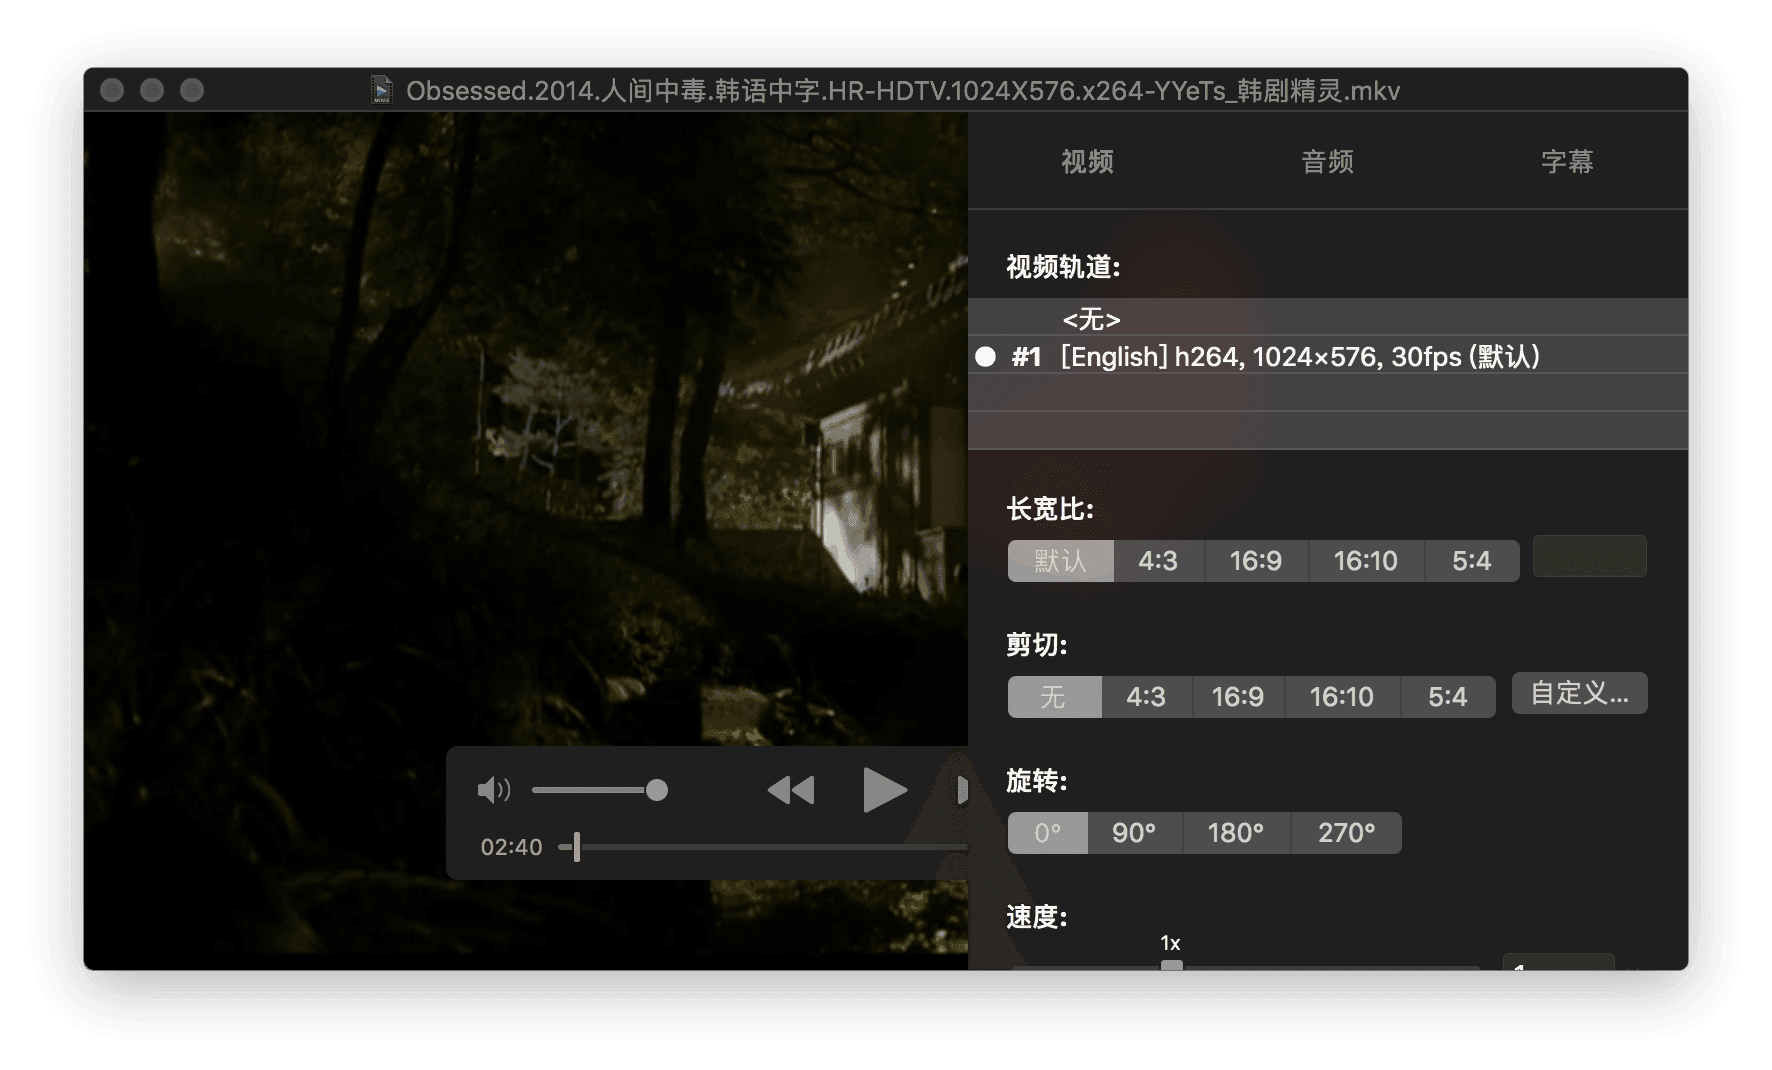Crop the video to 16:9 under 剪切
1772x1070 pixels.
click(x=1237, y=697)
